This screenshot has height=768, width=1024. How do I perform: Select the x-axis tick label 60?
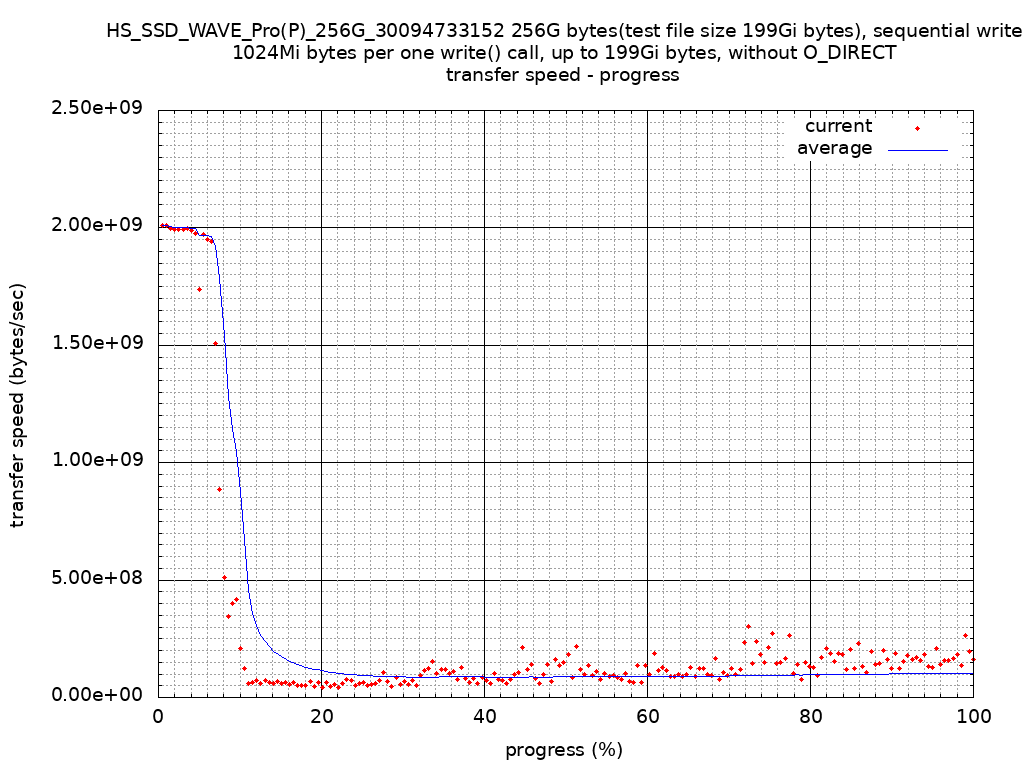click(647, 716)
